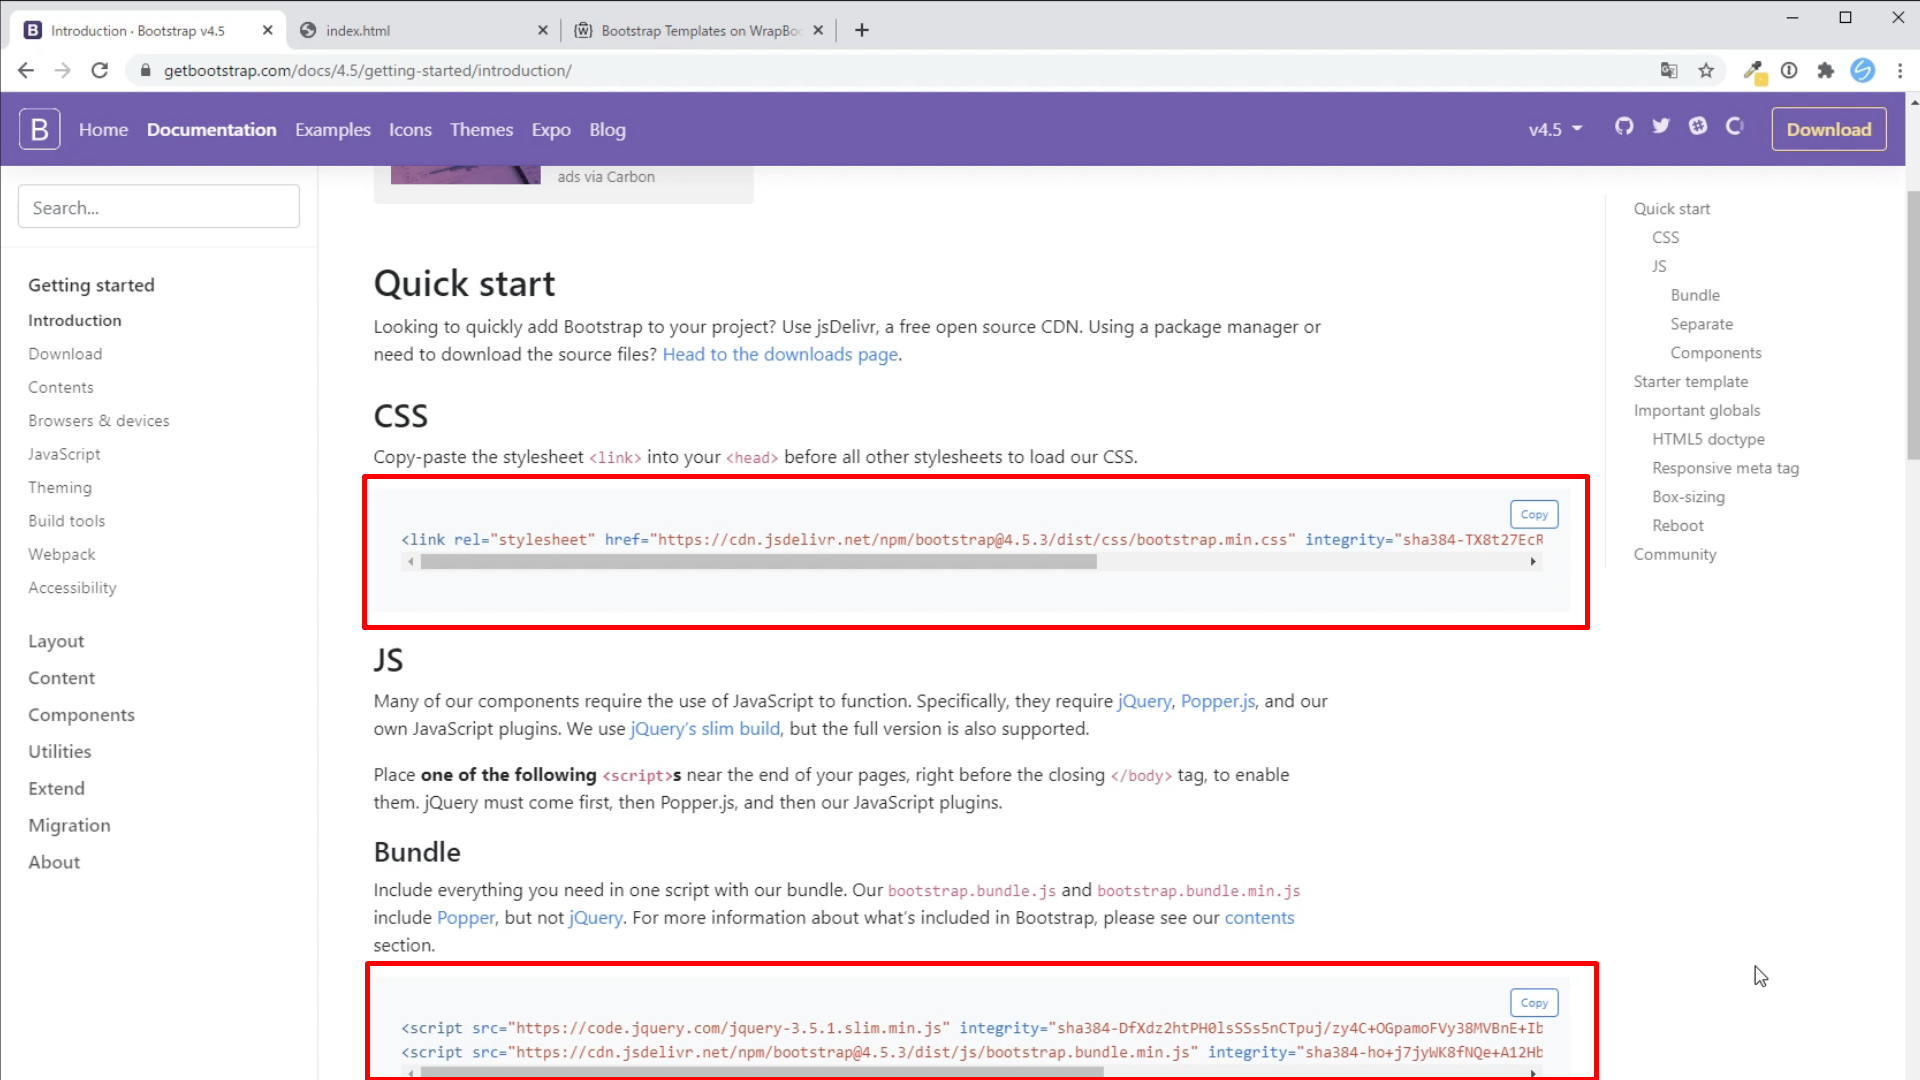
Task: Jump to Responsive meta tag in contents
Action: click(1725, 468)
